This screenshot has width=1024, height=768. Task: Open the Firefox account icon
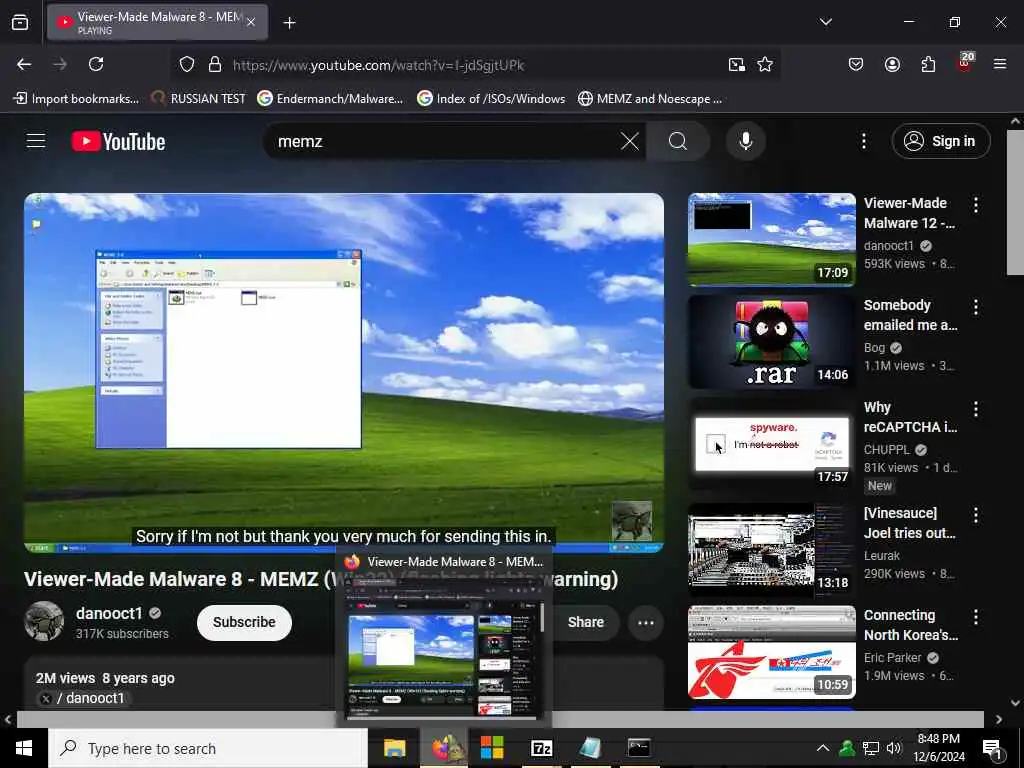click(x=892, y=64)
